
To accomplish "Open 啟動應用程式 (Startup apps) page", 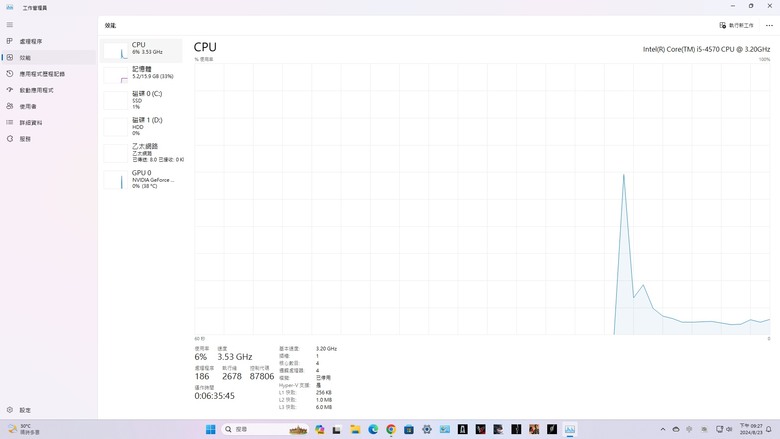I will (48, 90).
